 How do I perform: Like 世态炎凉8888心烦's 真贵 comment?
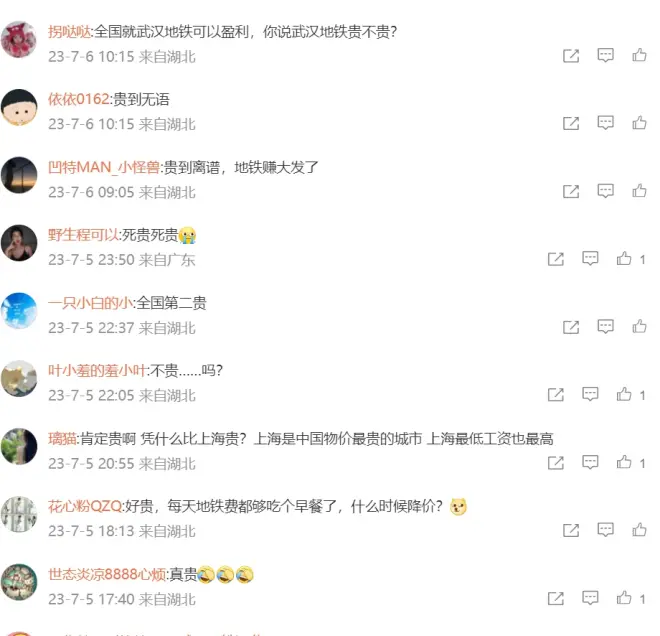click(x=624, y=598)
